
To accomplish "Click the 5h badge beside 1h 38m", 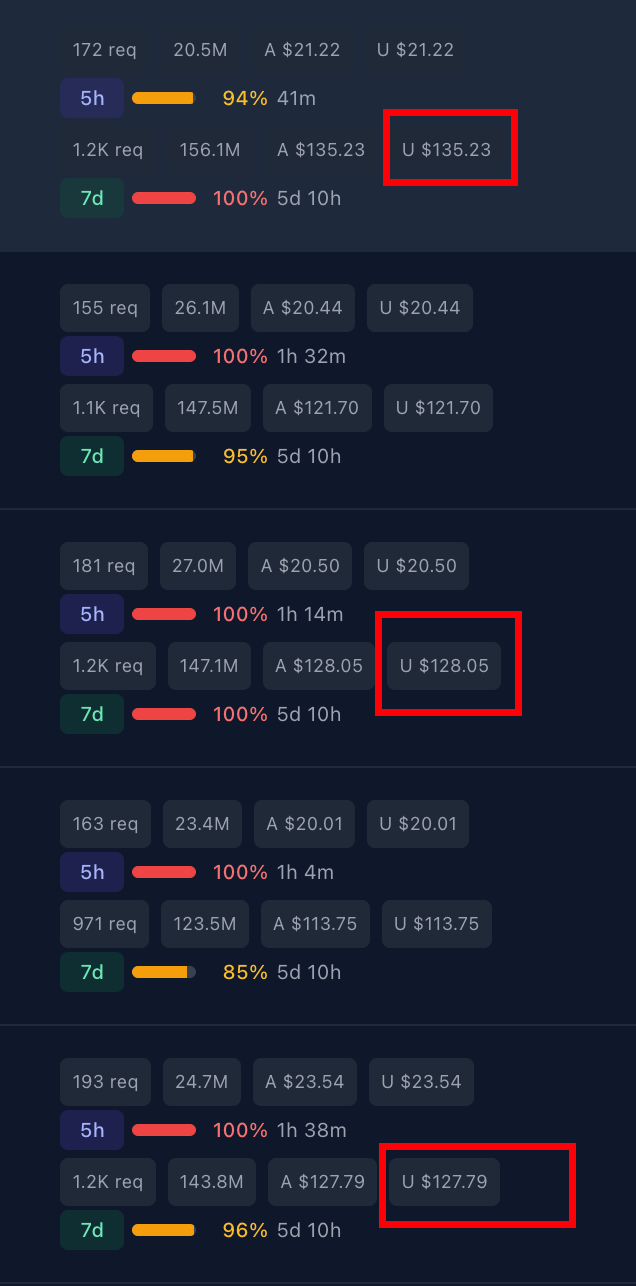I will point(92,1130).
